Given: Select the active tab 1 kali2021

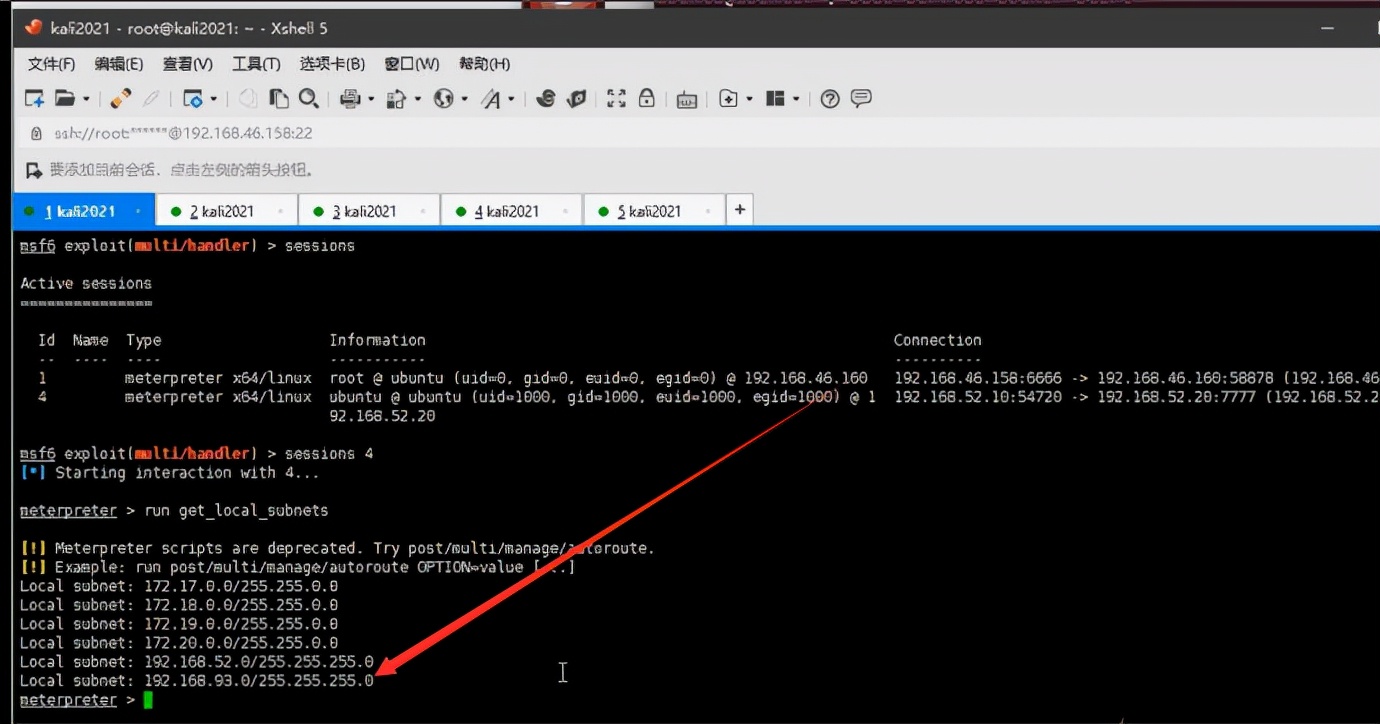Looking at the screenshot, I should [x=84, y=211].
